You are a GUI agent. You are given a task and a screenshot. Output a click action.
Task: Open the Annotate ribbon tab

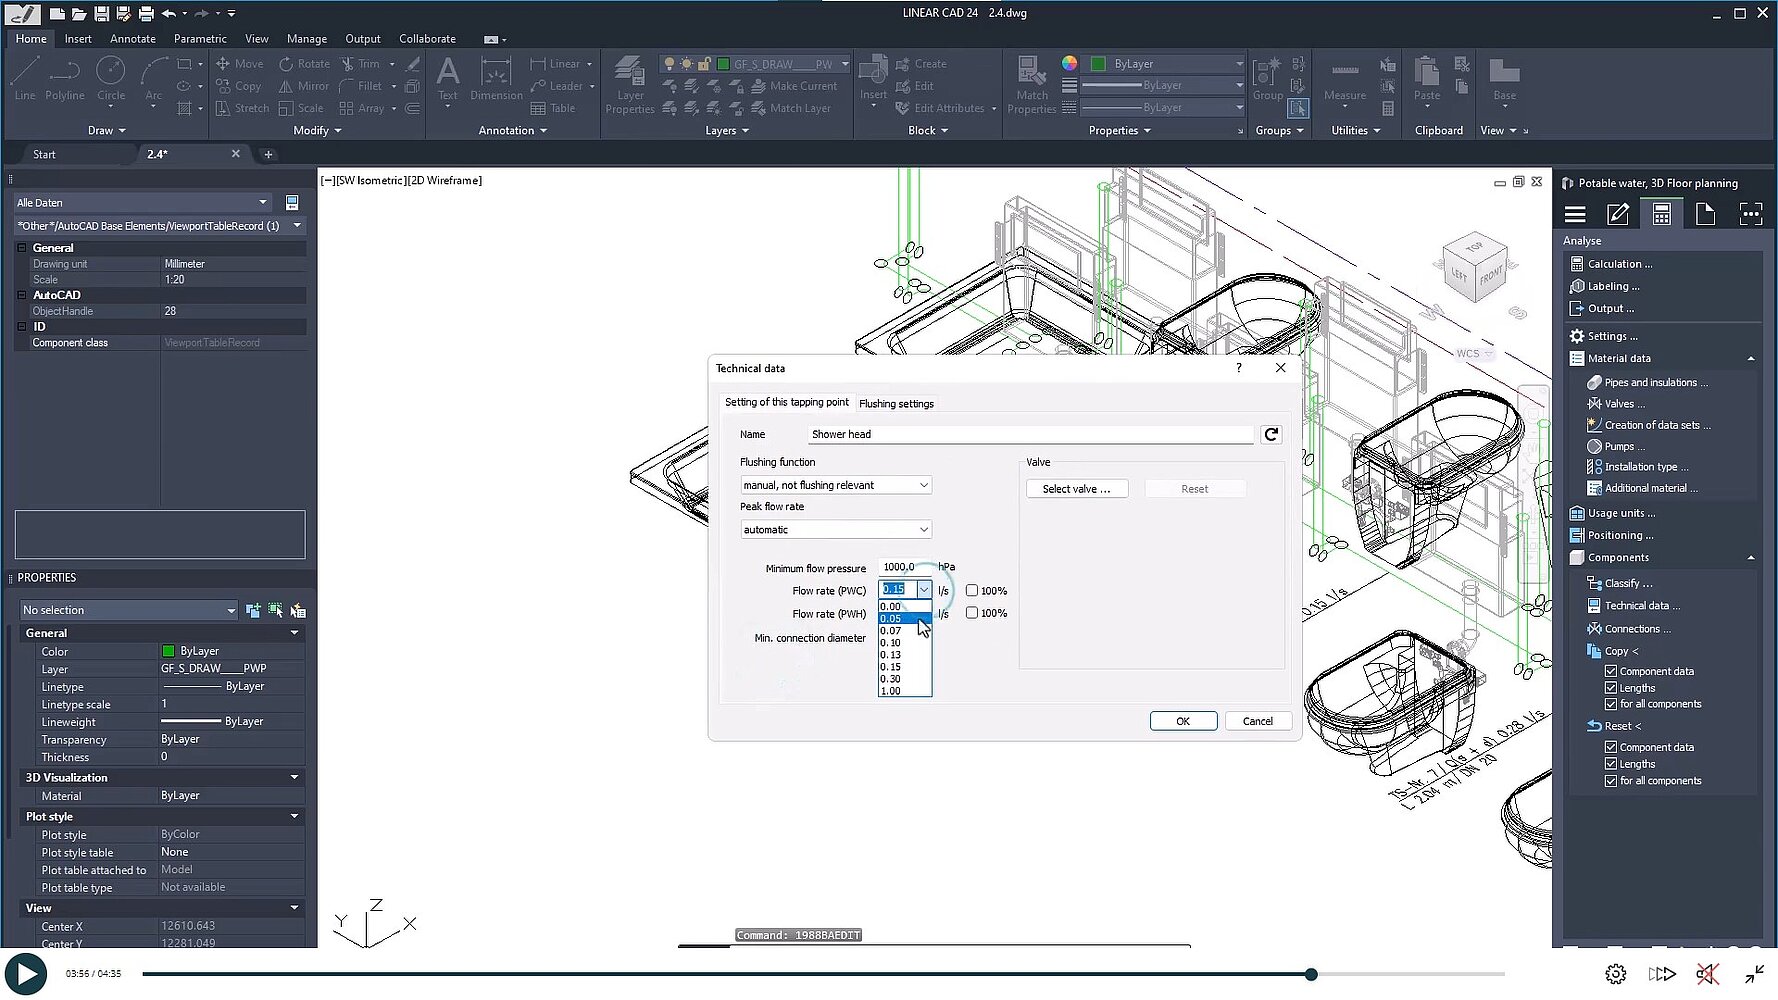132,39
